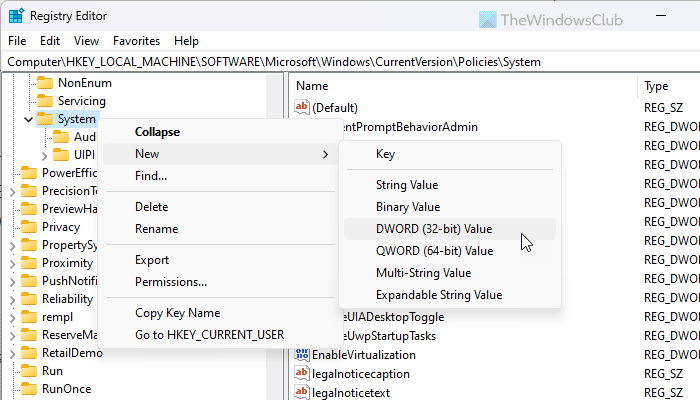700x400 pixels.
Task: Click the System key folder icon
Action: [x=45, y=119]
